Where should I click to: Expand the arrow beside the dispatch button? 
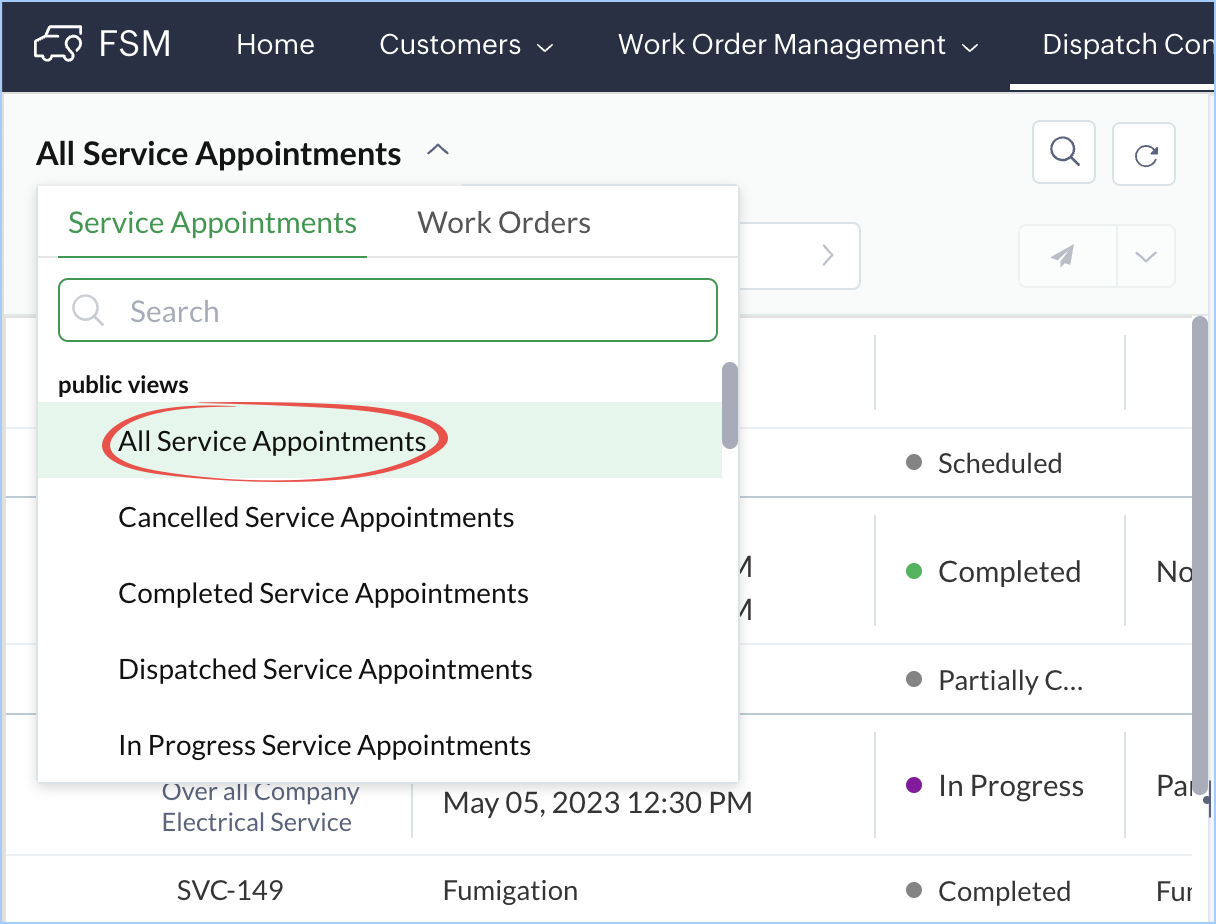point(1146,257)
